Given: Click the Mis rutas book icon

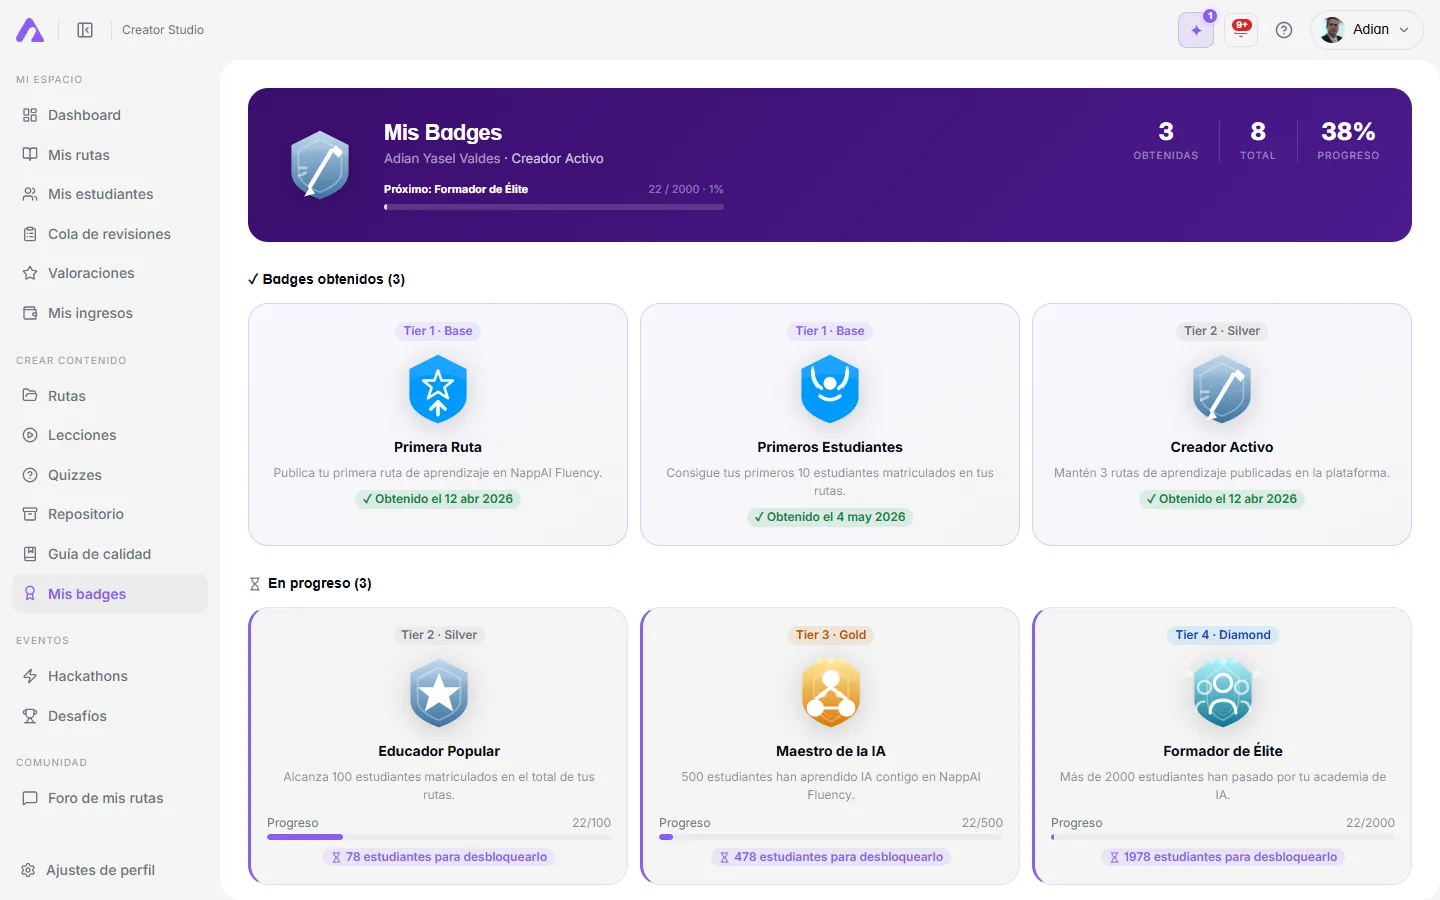Looking at the screenshot, I should [x=30, y=155].
